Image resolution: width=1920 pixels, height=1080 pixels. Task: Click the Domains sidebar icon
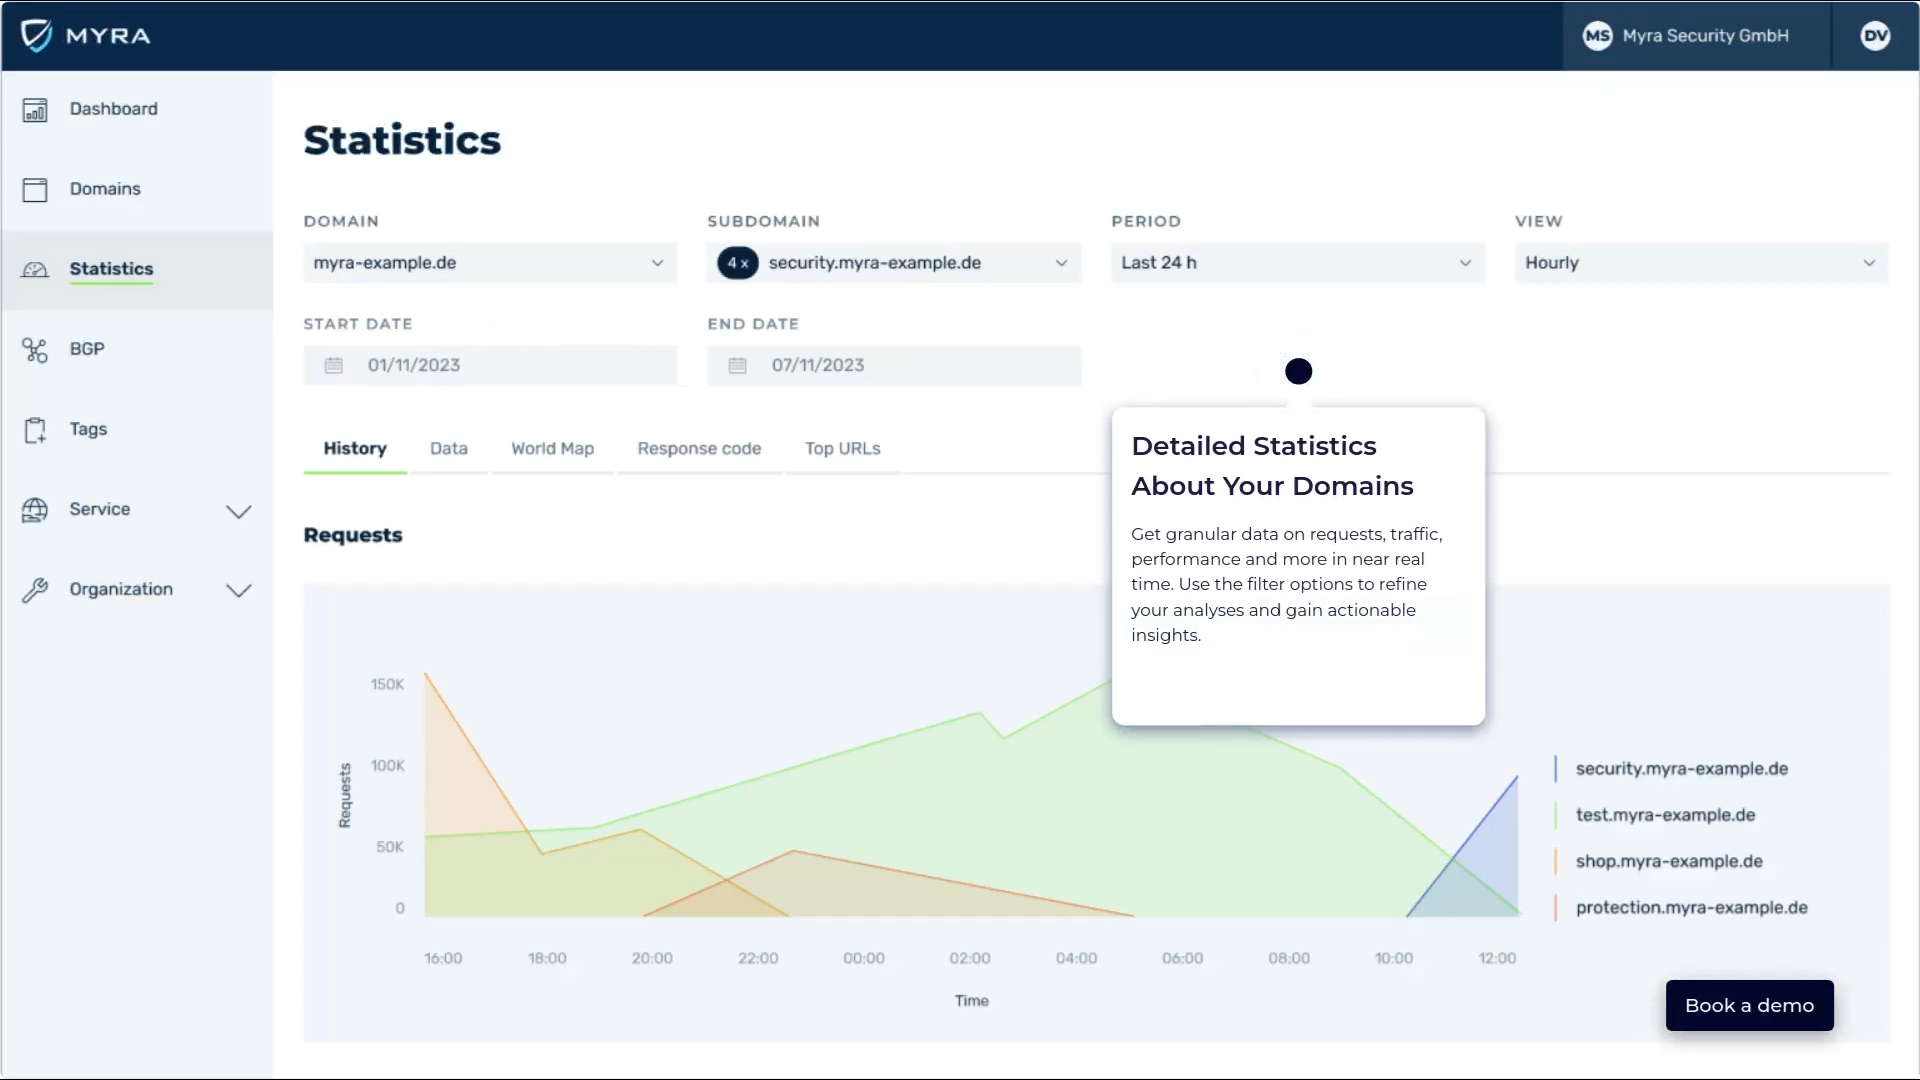tap(36, 189)
